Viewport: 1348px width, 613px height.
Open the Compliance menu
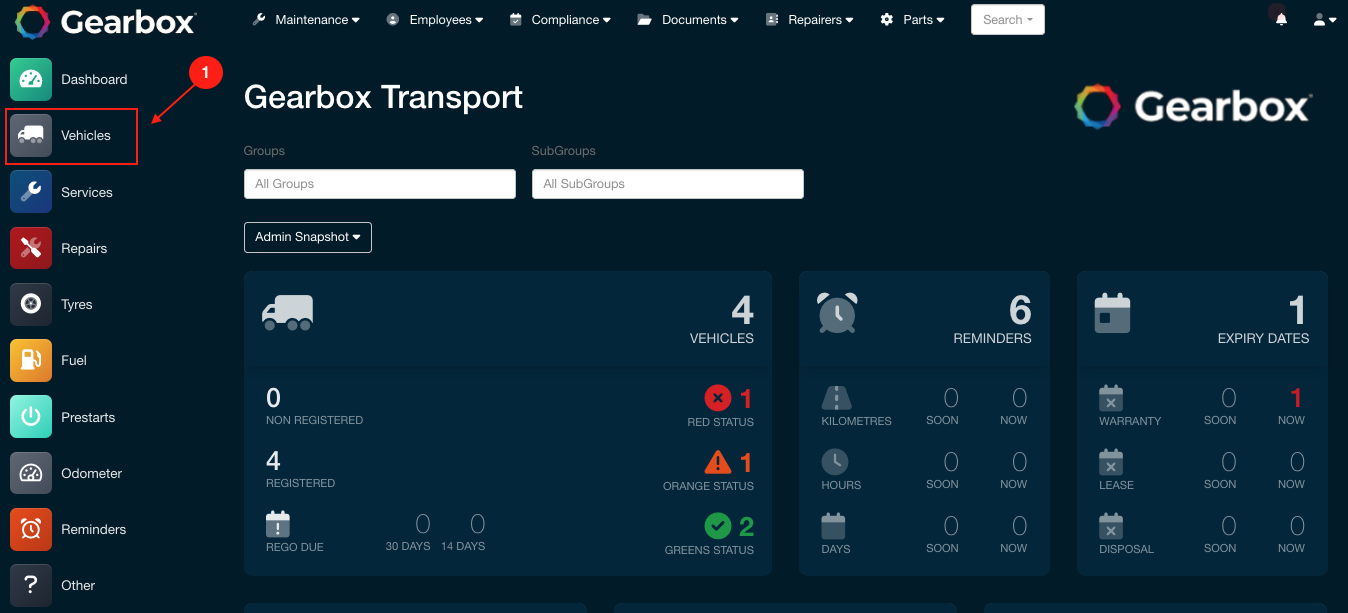[560, 20]
